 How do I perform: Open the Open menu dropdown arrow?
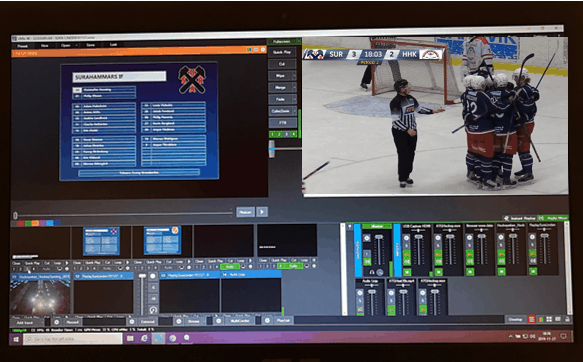(x=76, y=45)
